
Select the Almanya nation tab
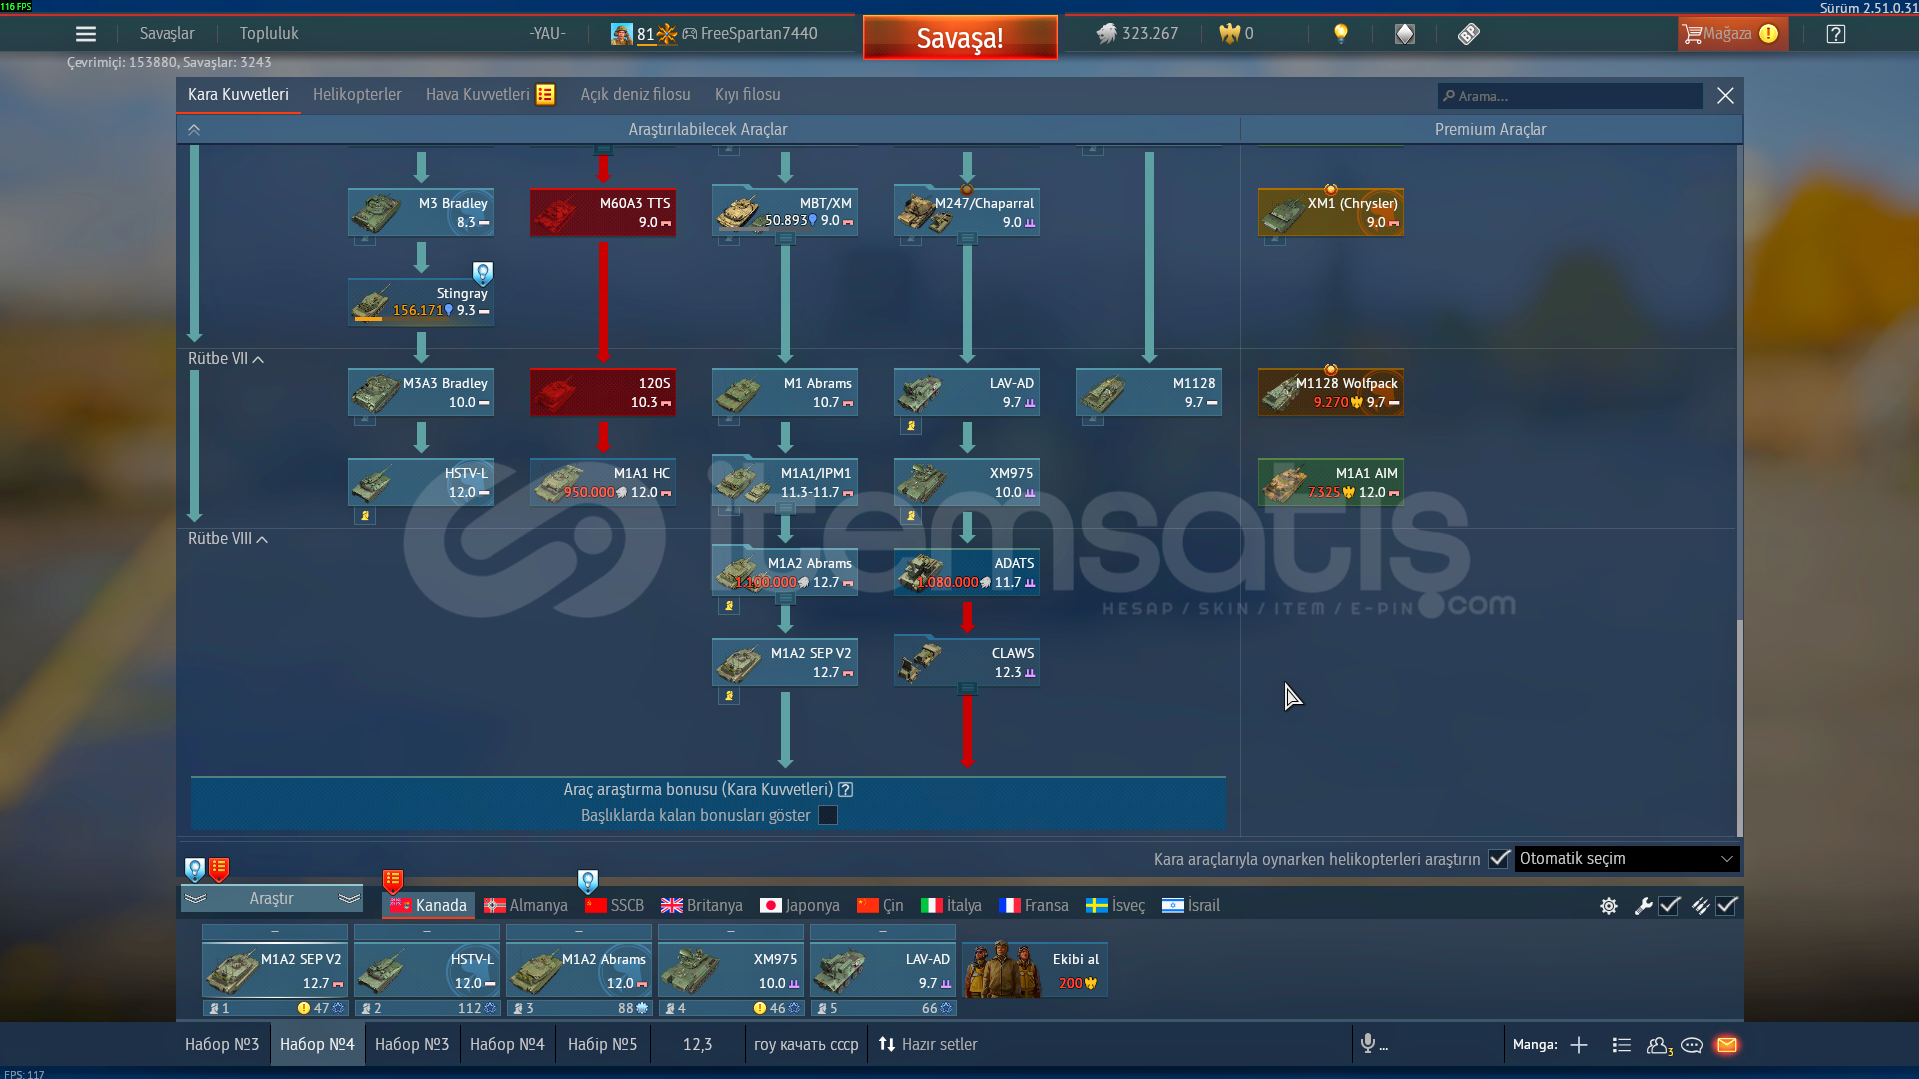[x=526, y=906]
